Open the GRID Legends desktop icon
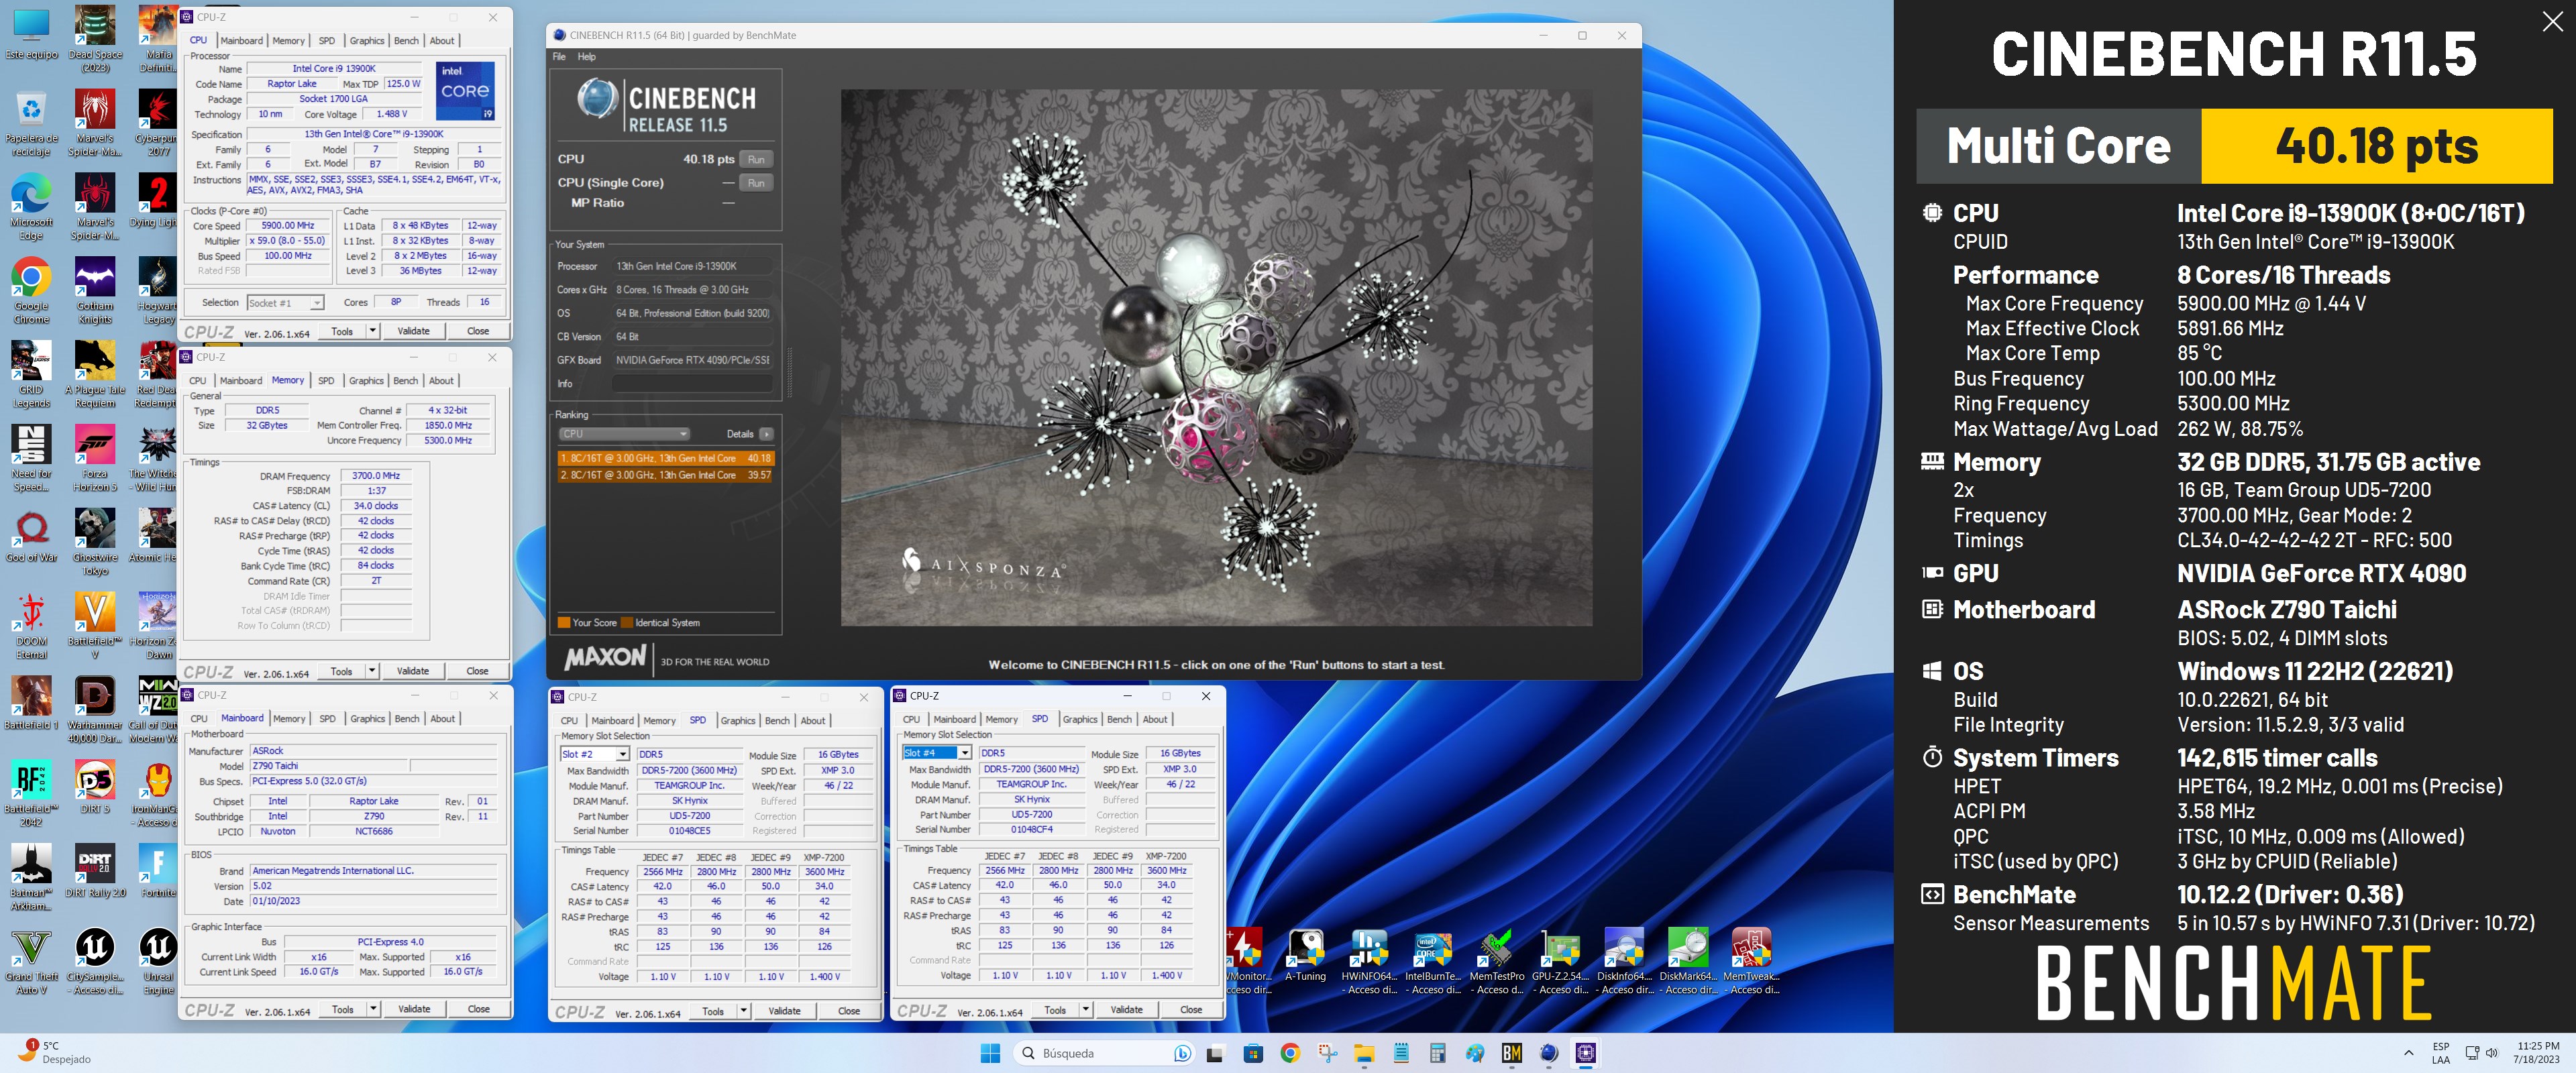Screen dimensions: 2576x1073 tap(31, 375)
